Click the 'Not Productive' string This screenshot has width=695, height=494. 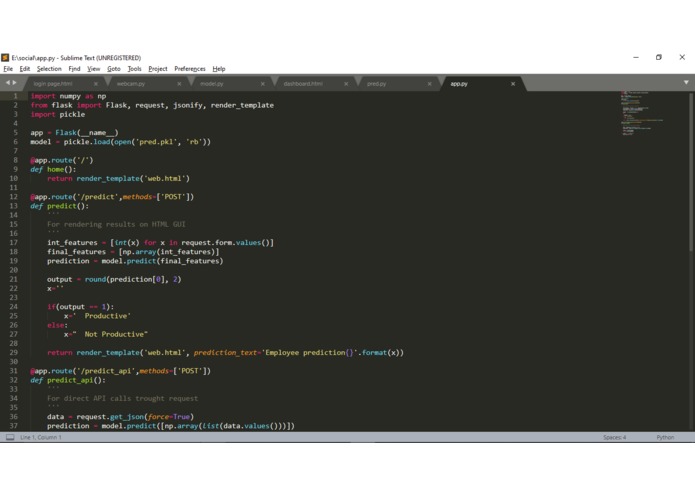coord(110,334)
